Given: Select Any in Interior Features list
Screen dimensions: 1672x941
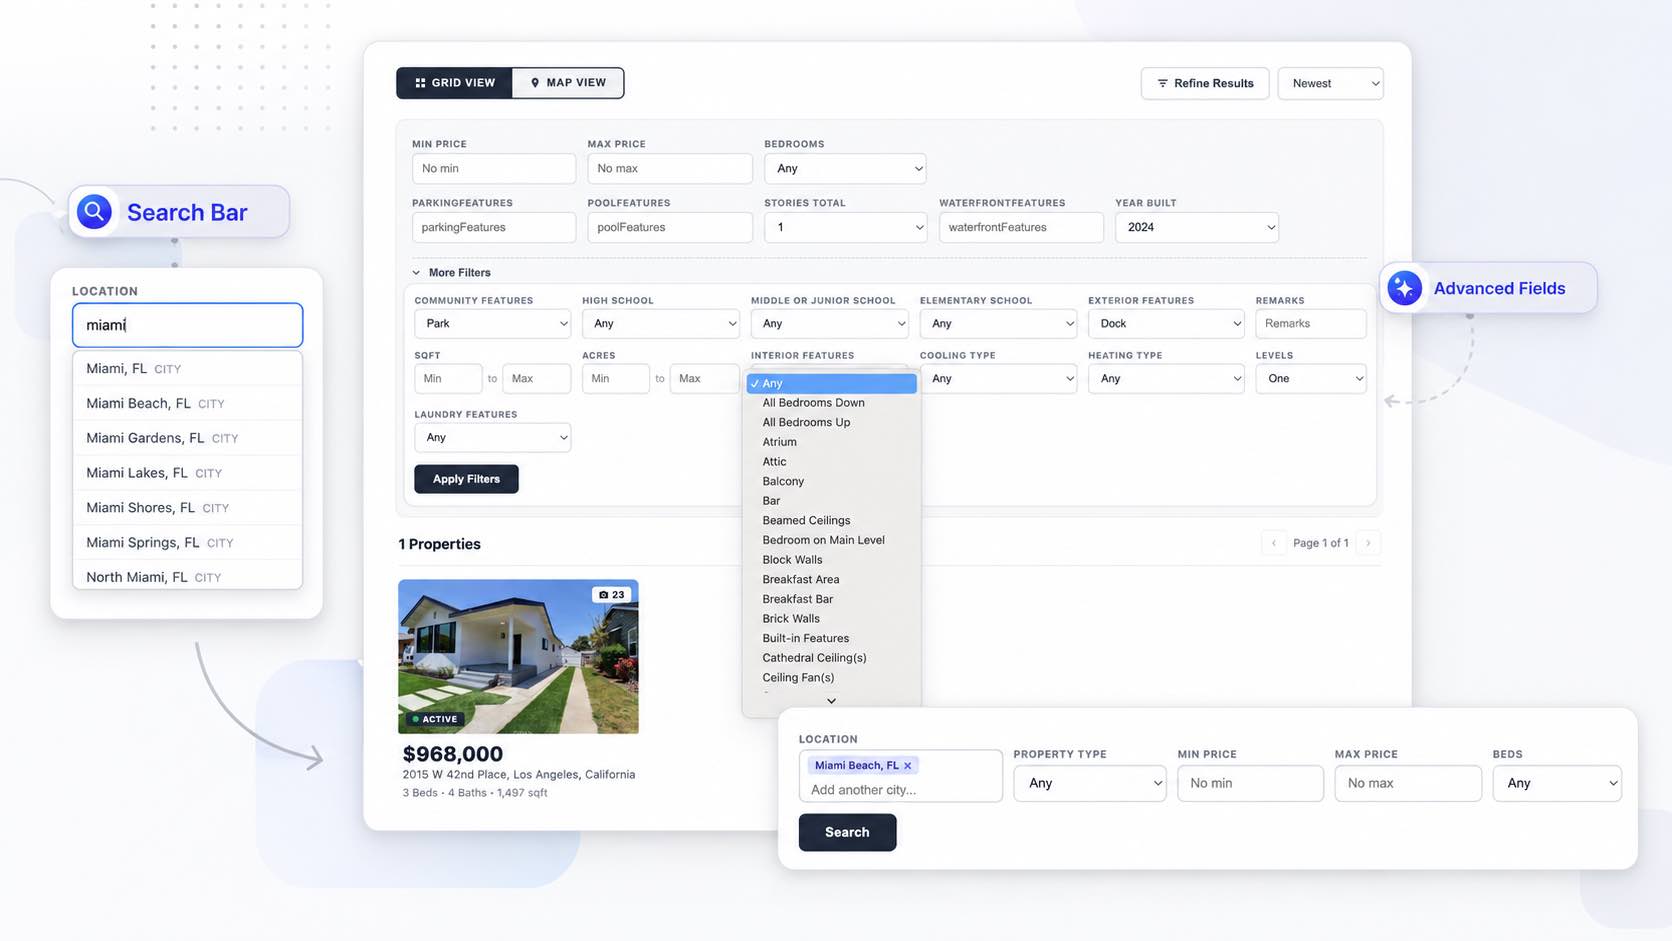Looking at the screenshot, I should (831, 383).
